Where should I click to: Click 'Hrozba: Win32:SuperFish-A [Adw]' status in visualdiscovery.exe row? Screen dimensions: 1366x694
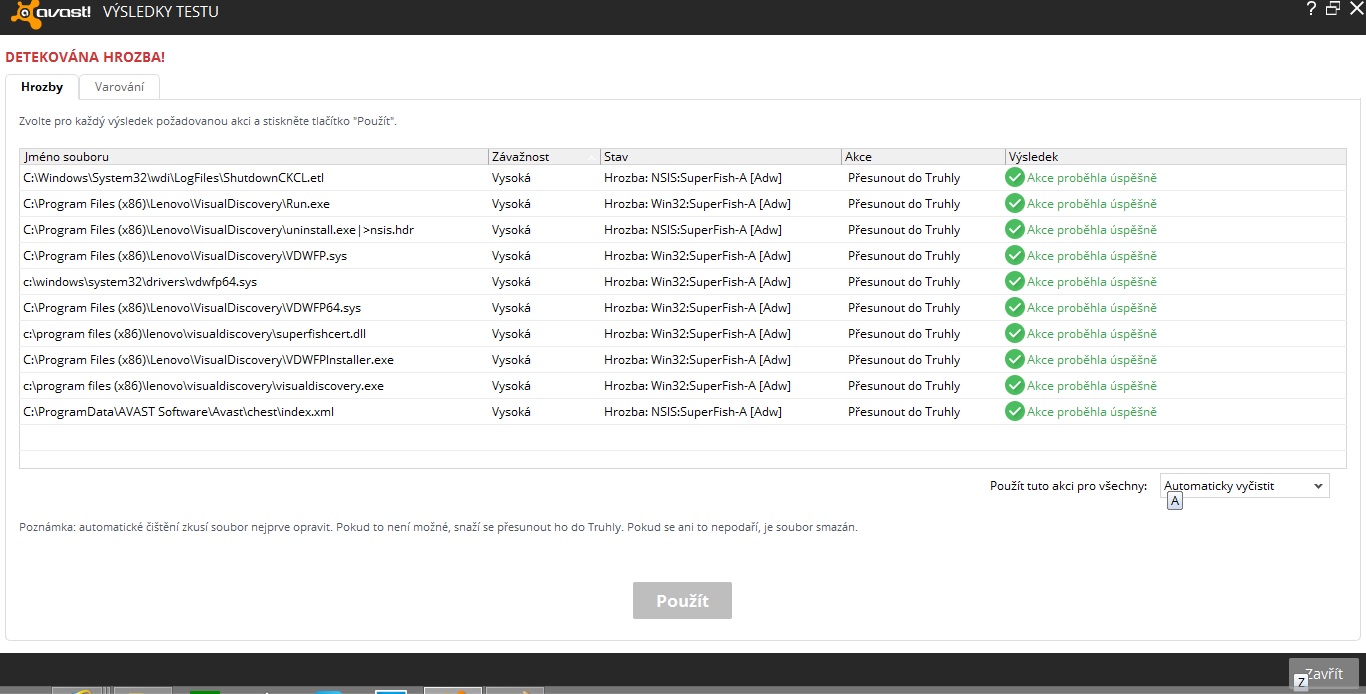click(697, 386)
